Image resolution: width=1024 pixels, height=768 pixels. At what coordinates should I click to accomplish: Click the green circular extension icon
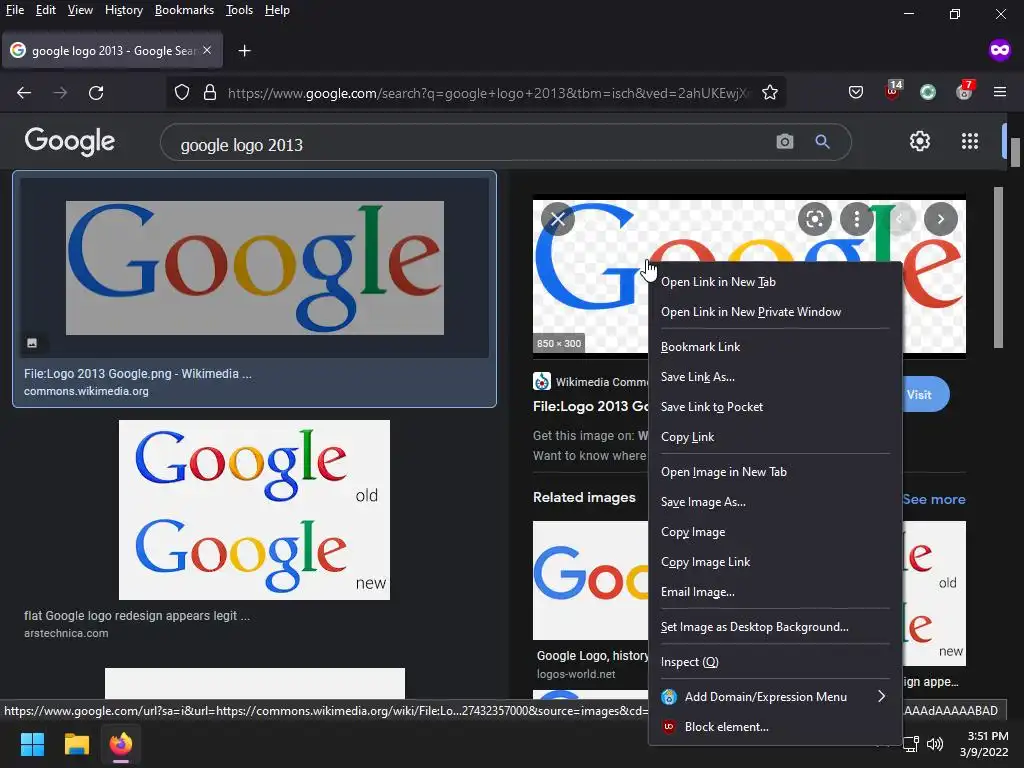coord(928,93)
